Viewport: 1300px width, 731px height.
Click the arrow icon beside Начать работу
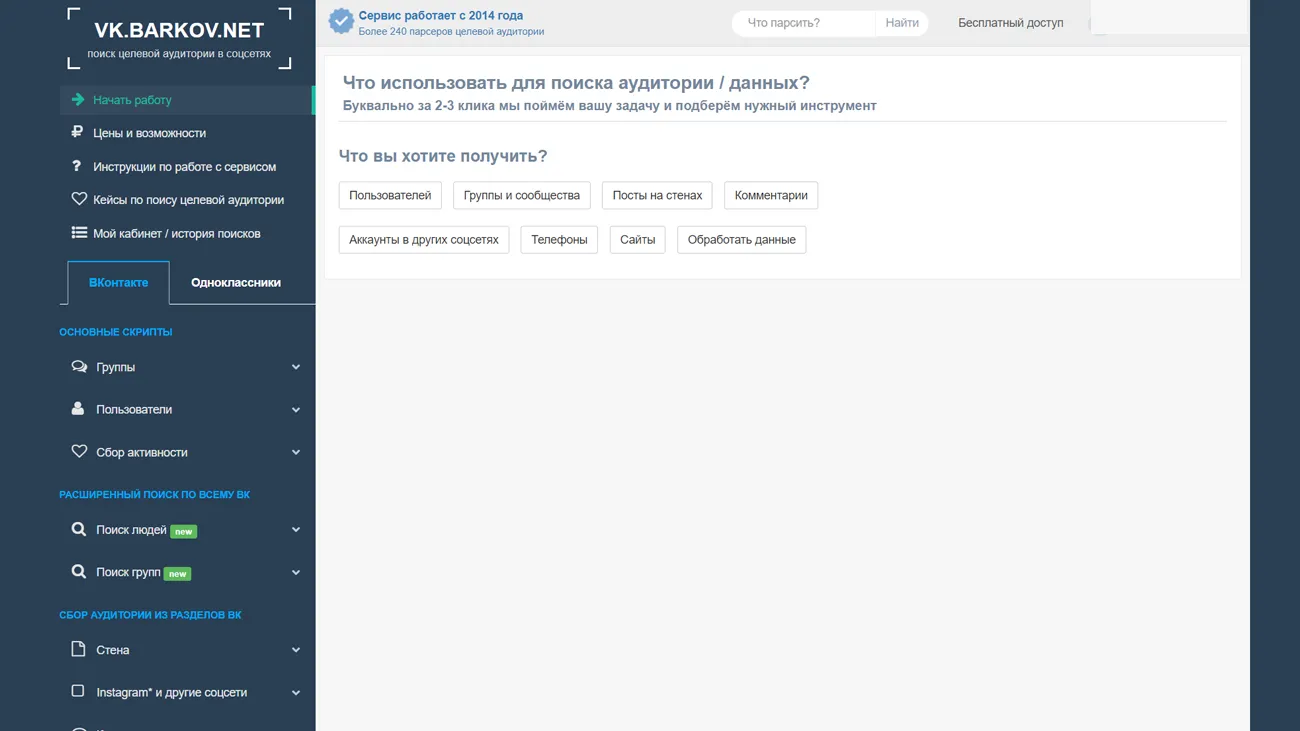point(78,100)
